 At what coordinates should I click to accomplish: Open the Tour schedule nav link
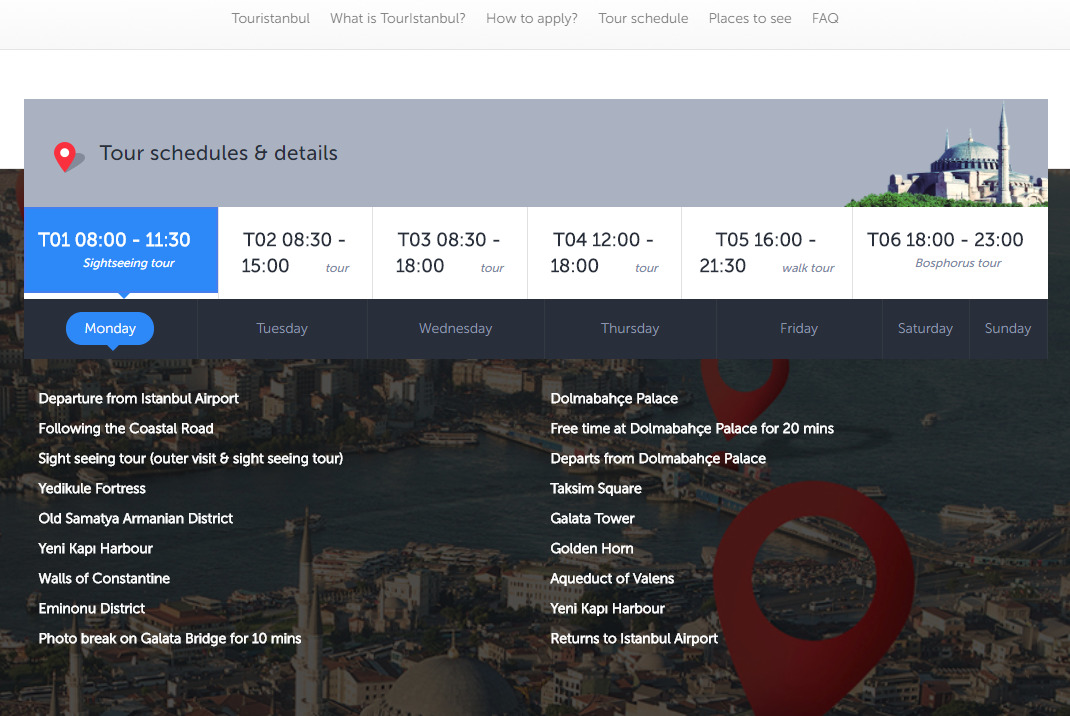pos(643,18)
